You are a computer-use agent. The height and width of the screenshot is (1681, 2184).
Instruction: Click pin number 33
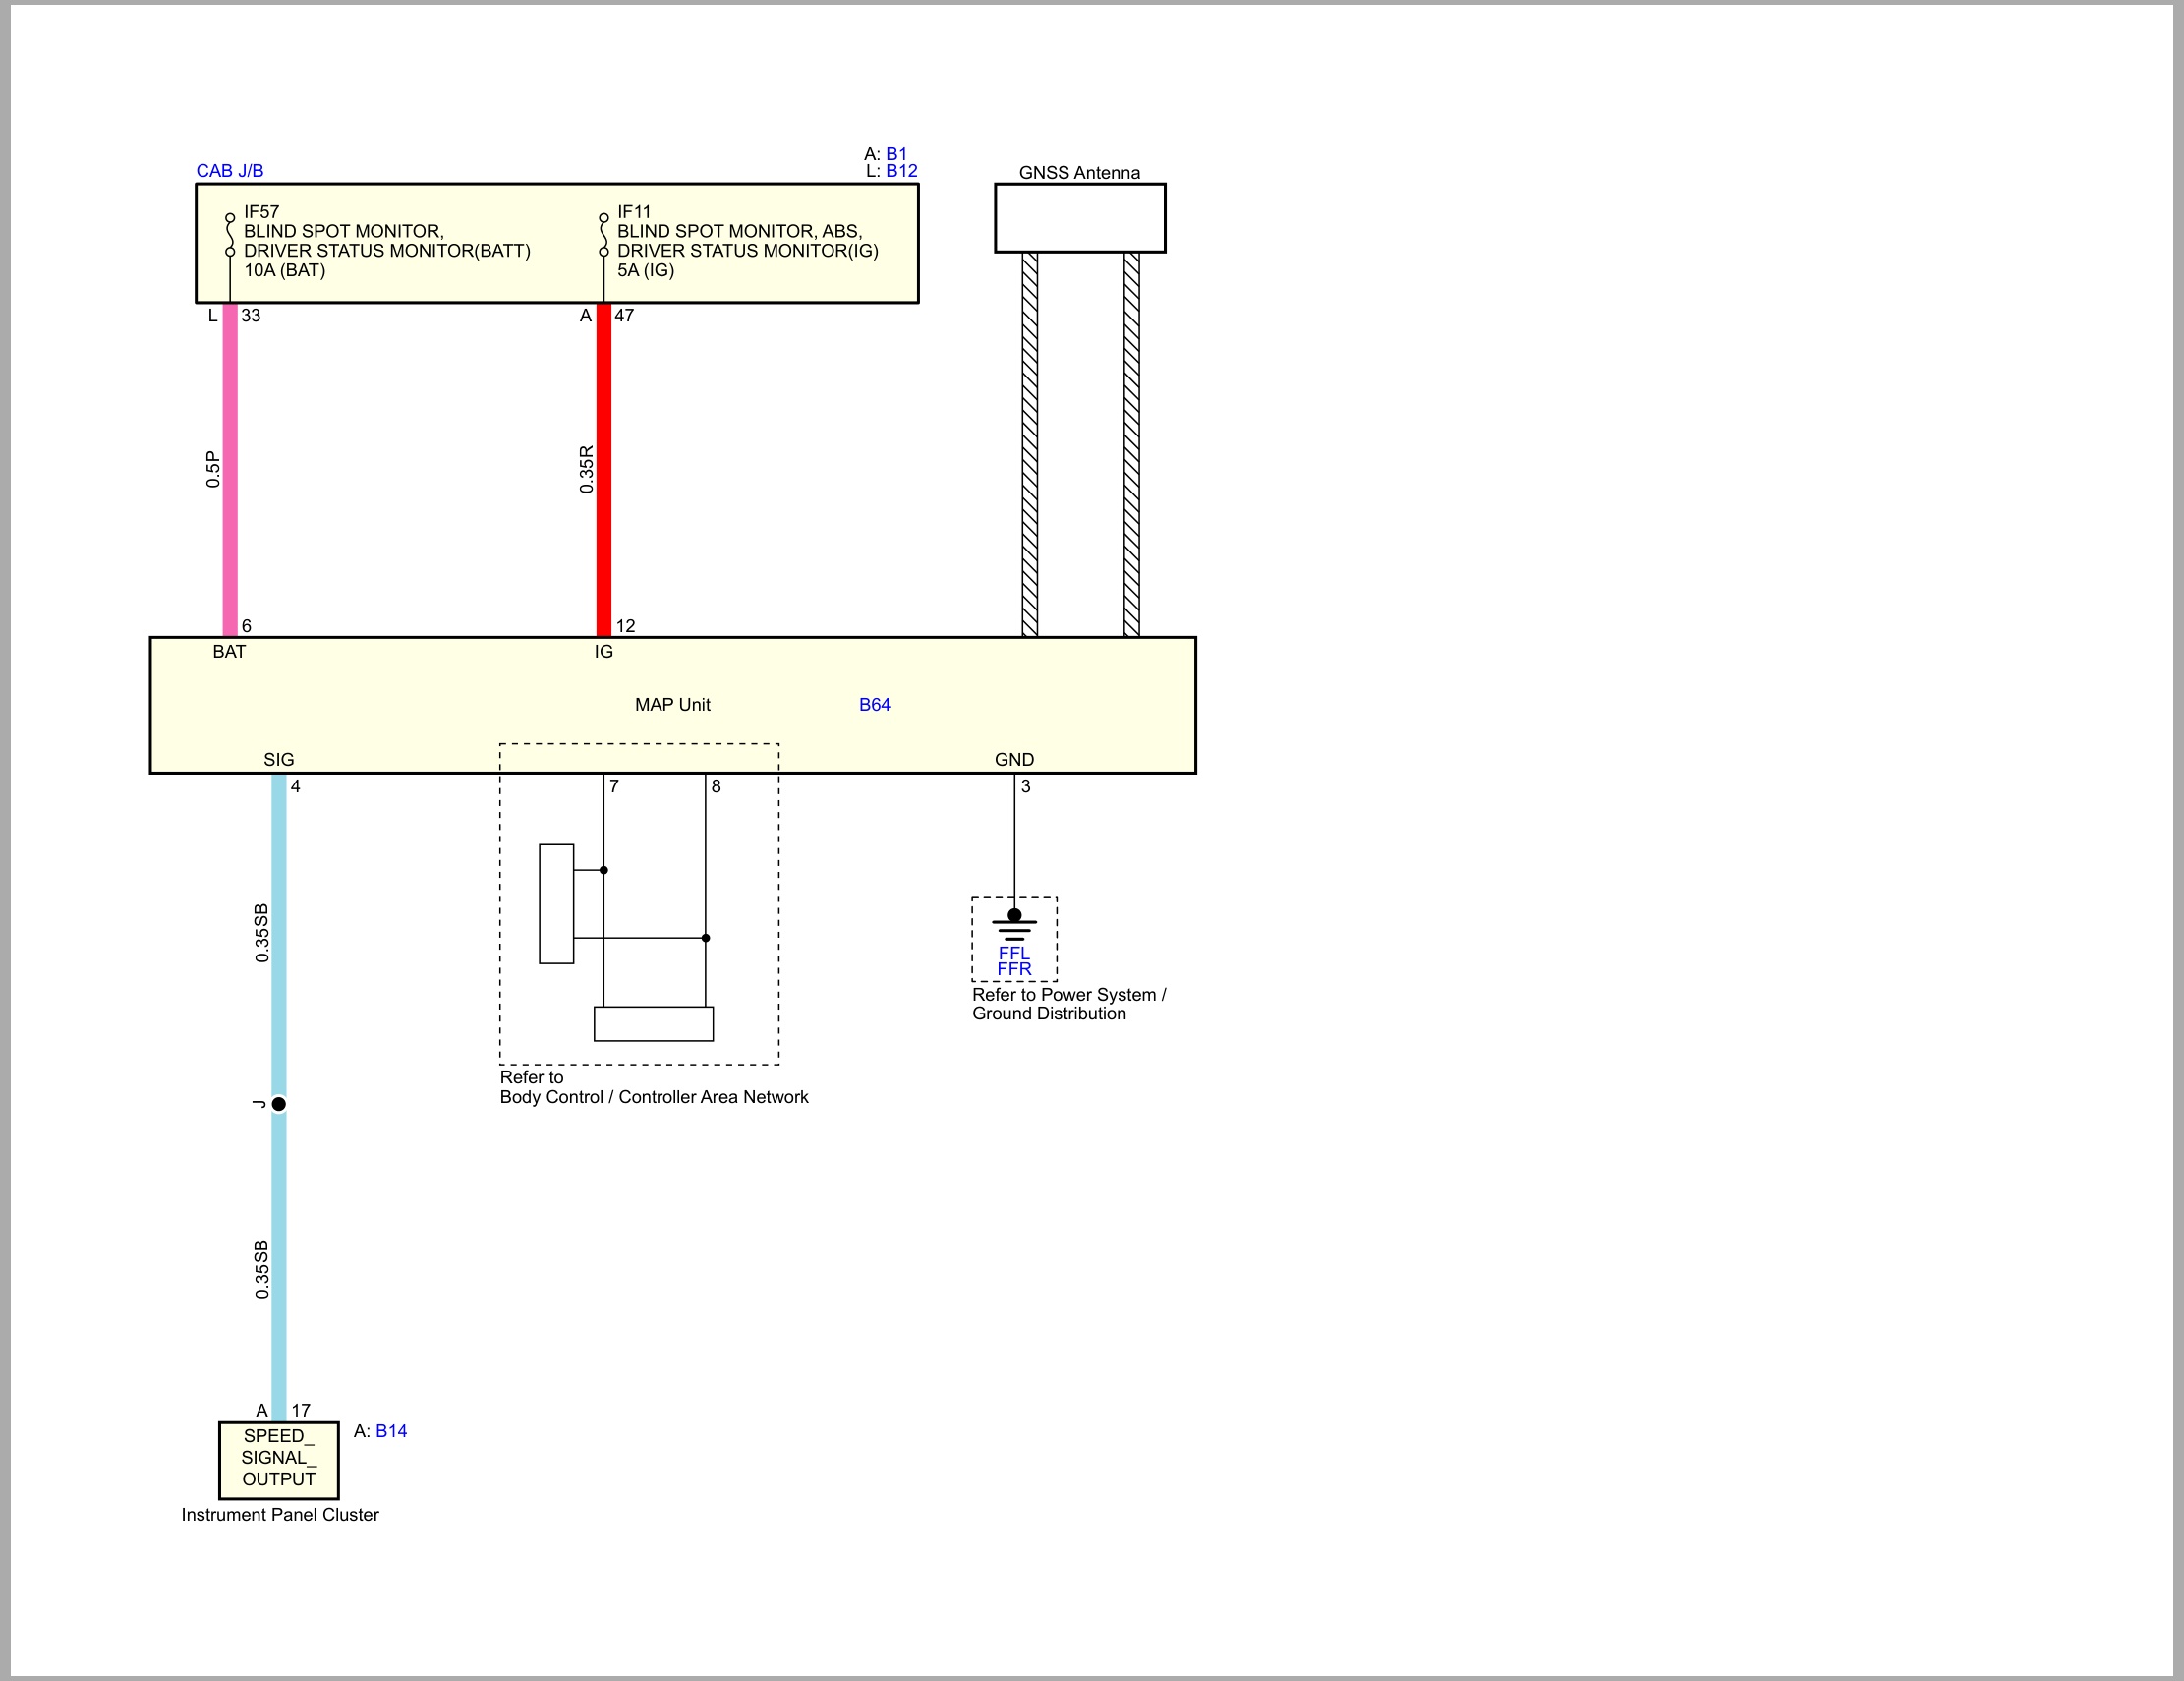[251, 316]
